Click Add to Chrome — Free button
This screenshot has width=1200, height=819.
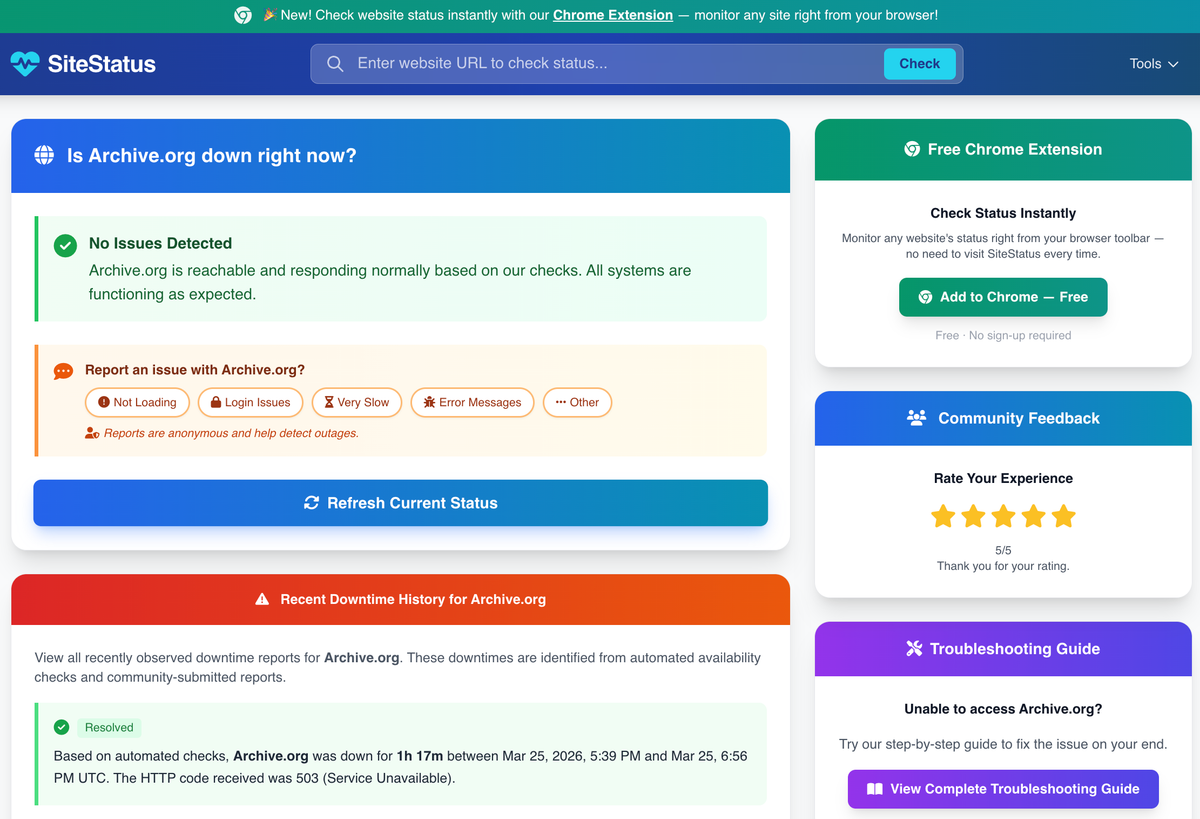[1003, 297]
